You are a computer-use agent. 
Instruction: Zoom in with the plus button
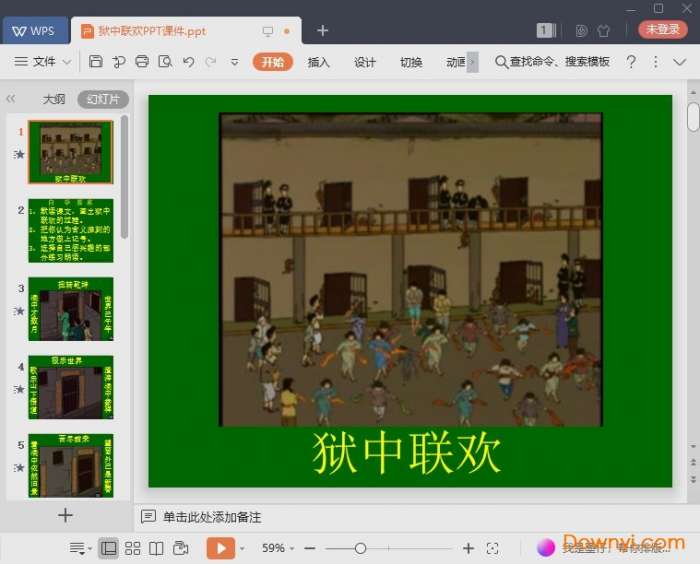tap(468, 548)
